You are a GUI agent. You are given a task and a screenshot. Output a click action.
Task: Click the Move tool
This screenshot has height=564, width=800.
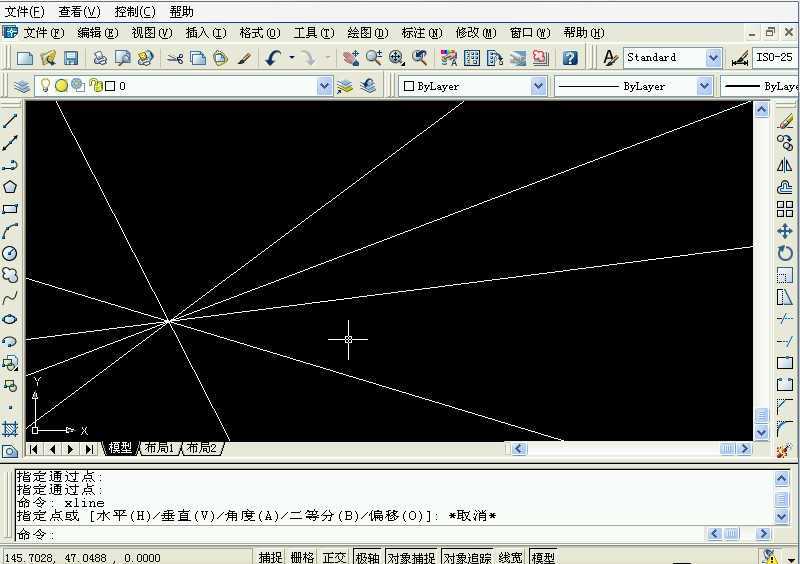click(785, 231)
